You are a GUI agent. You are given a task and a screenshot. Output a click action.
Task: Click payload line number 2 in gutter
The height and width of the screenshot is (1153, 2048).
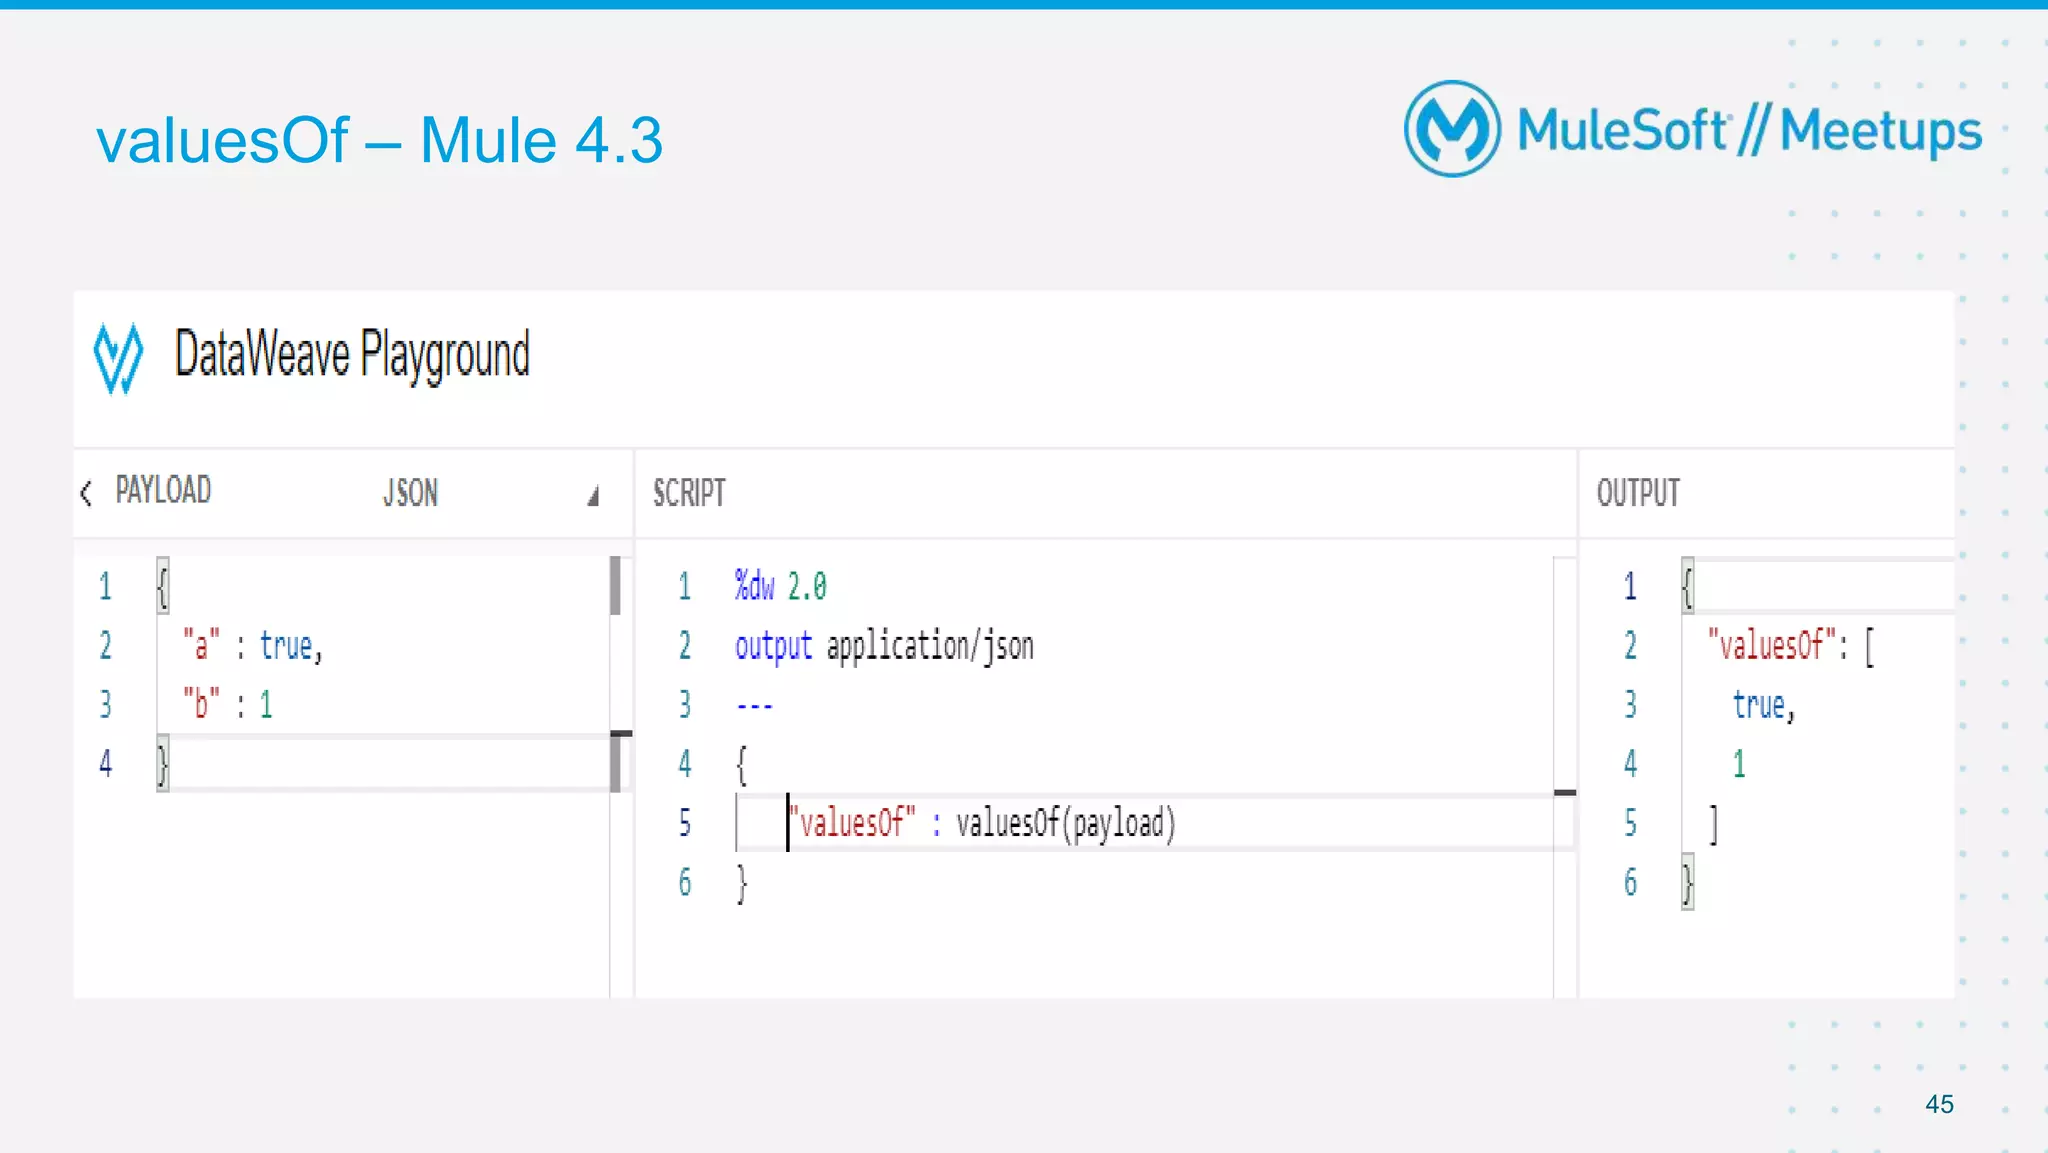pos(106,646)
